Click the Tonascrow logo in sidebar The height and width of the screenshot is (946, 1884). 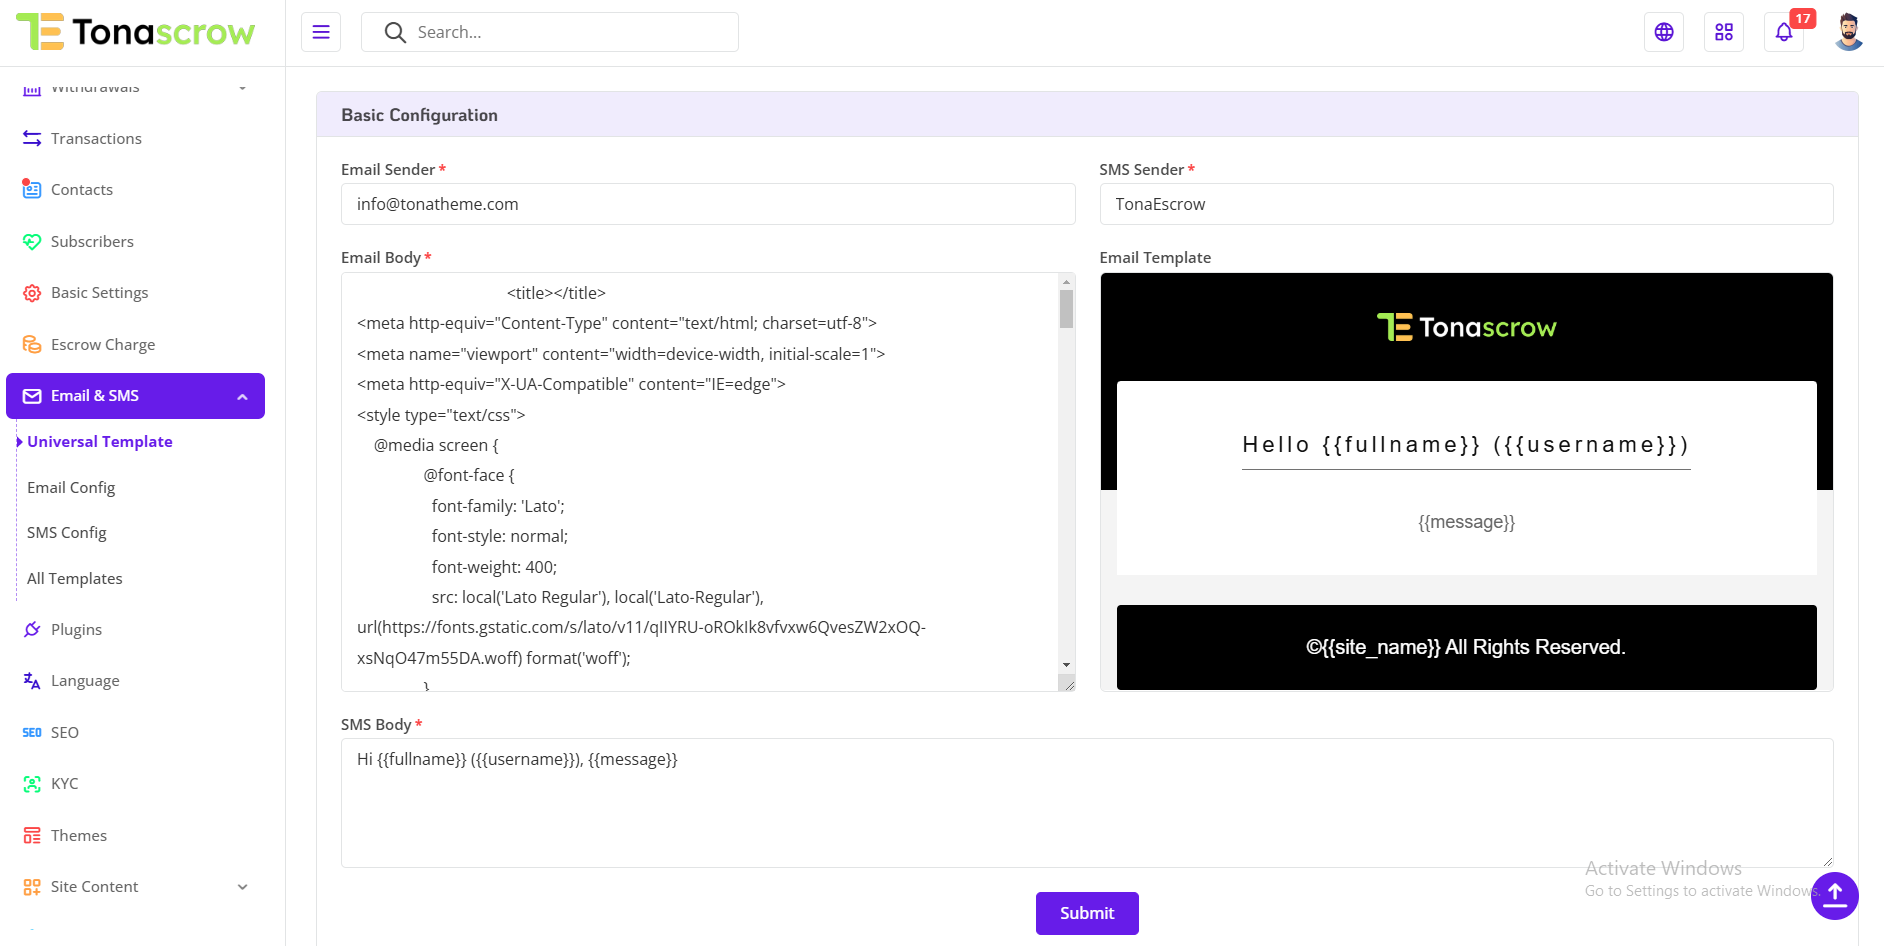(x=136, y=32)
